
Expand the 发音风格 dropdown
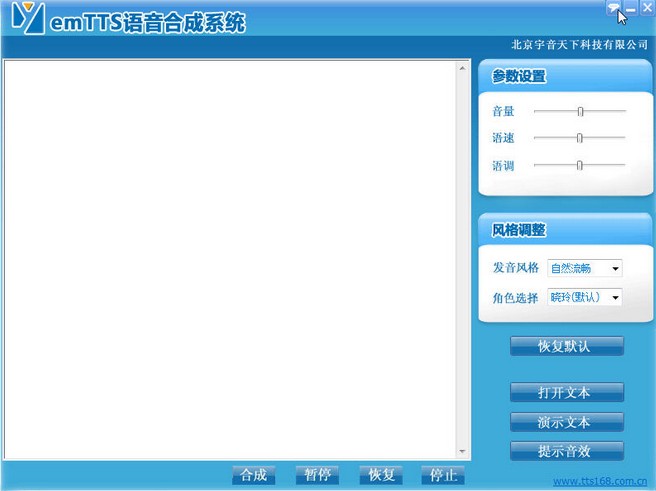click(614, 268)
